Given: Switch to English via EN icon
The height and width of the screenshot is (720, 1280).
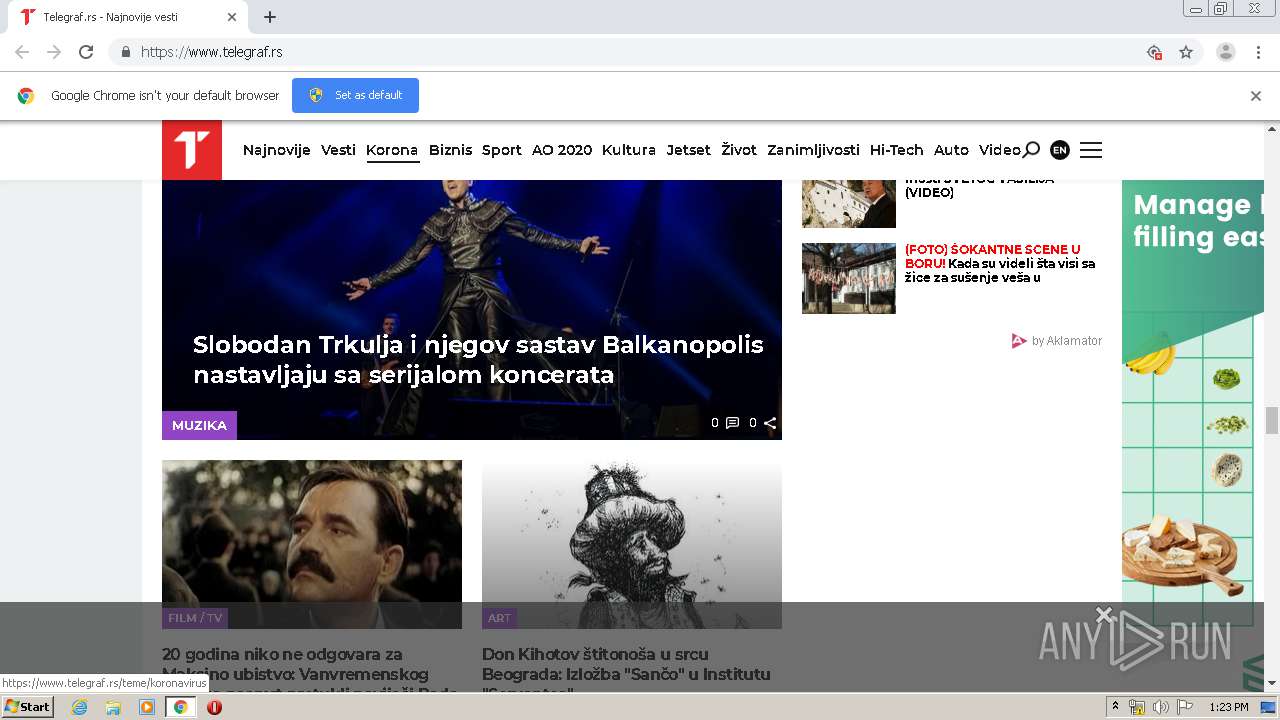Looking at the screenshot, I should (x=1060, y=150).
